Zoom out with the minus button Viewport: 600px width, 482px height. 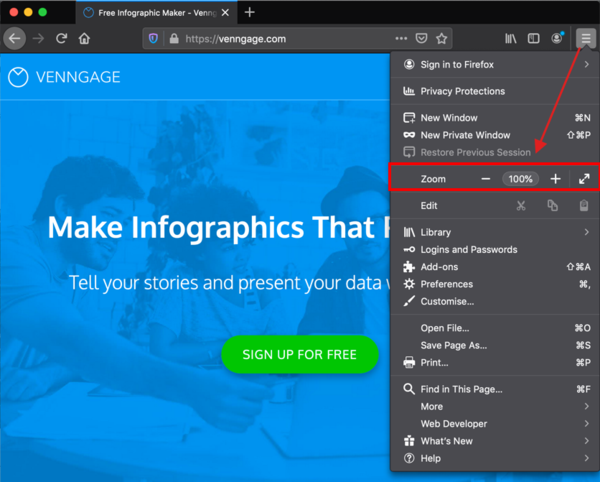click(486, 179)
